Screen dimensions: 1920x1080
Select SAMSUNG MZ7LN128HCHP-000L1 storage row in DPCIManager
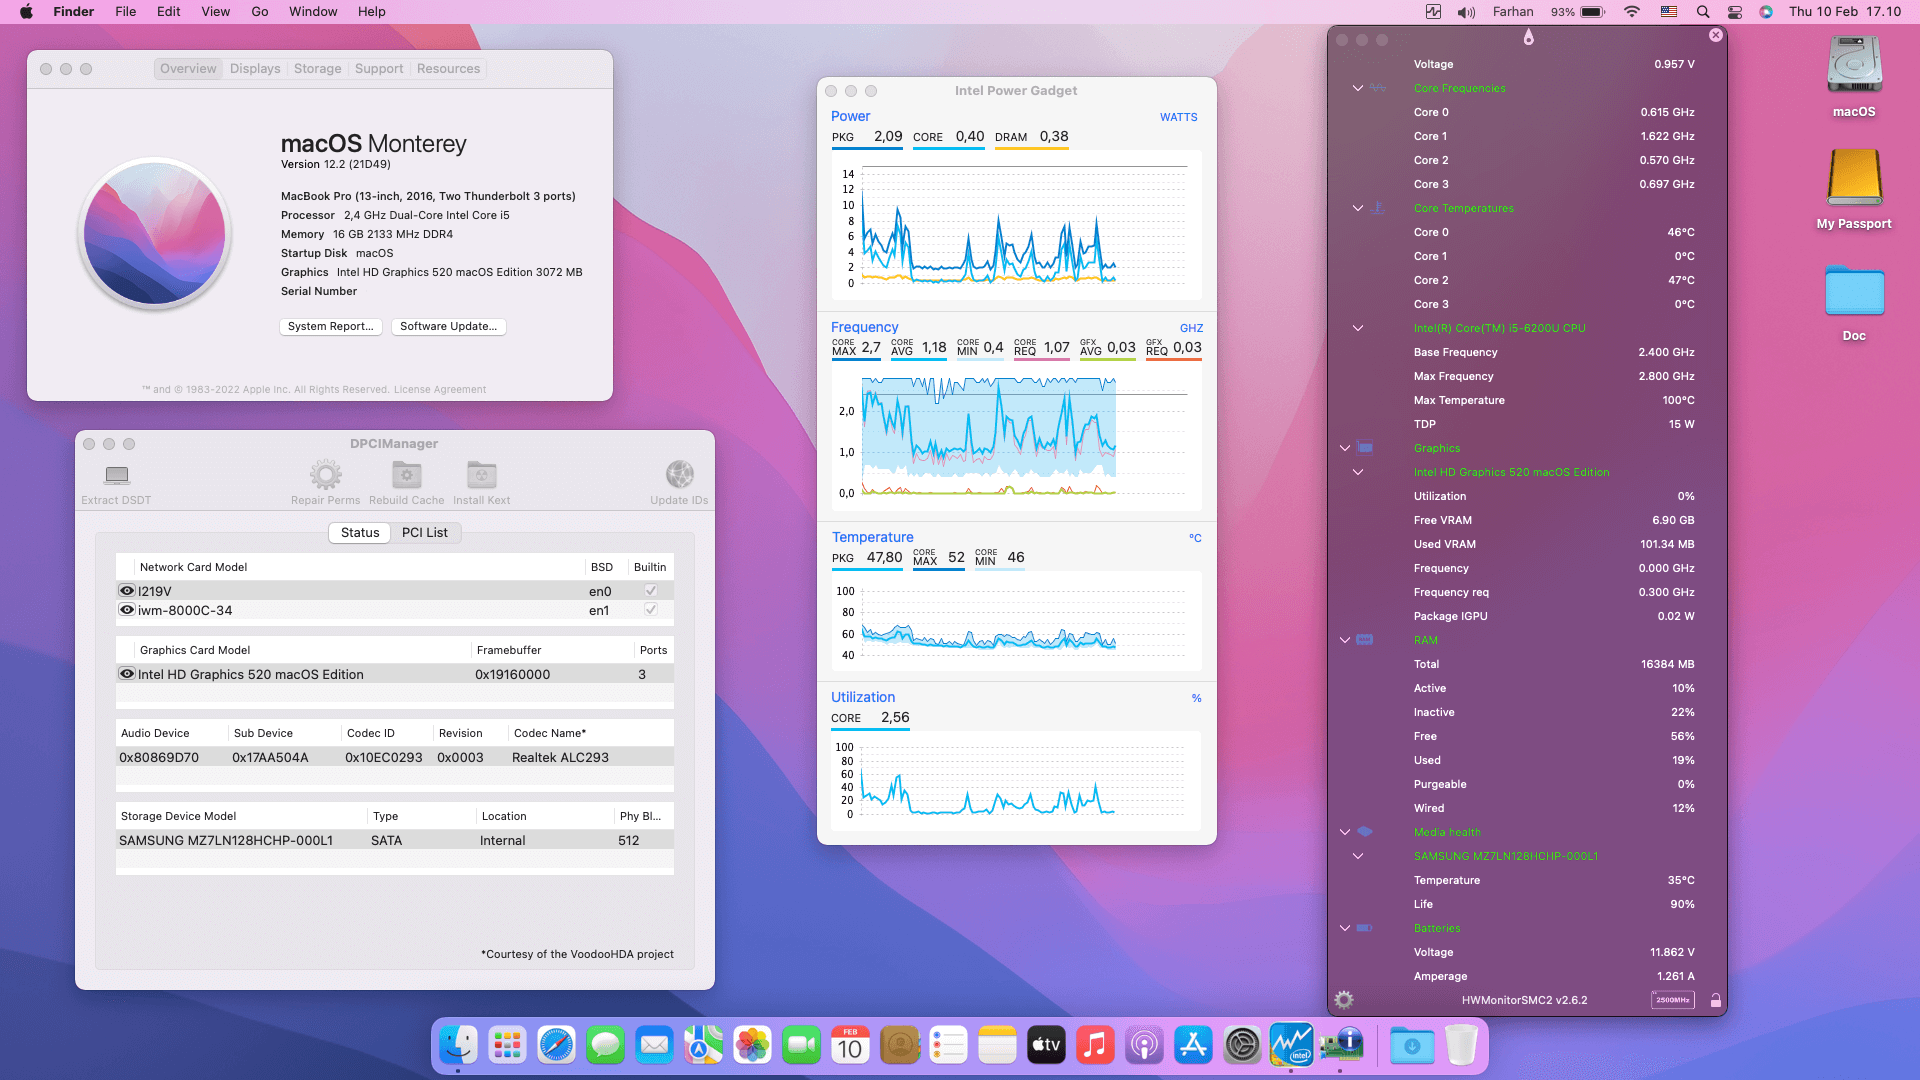[394, 840]
